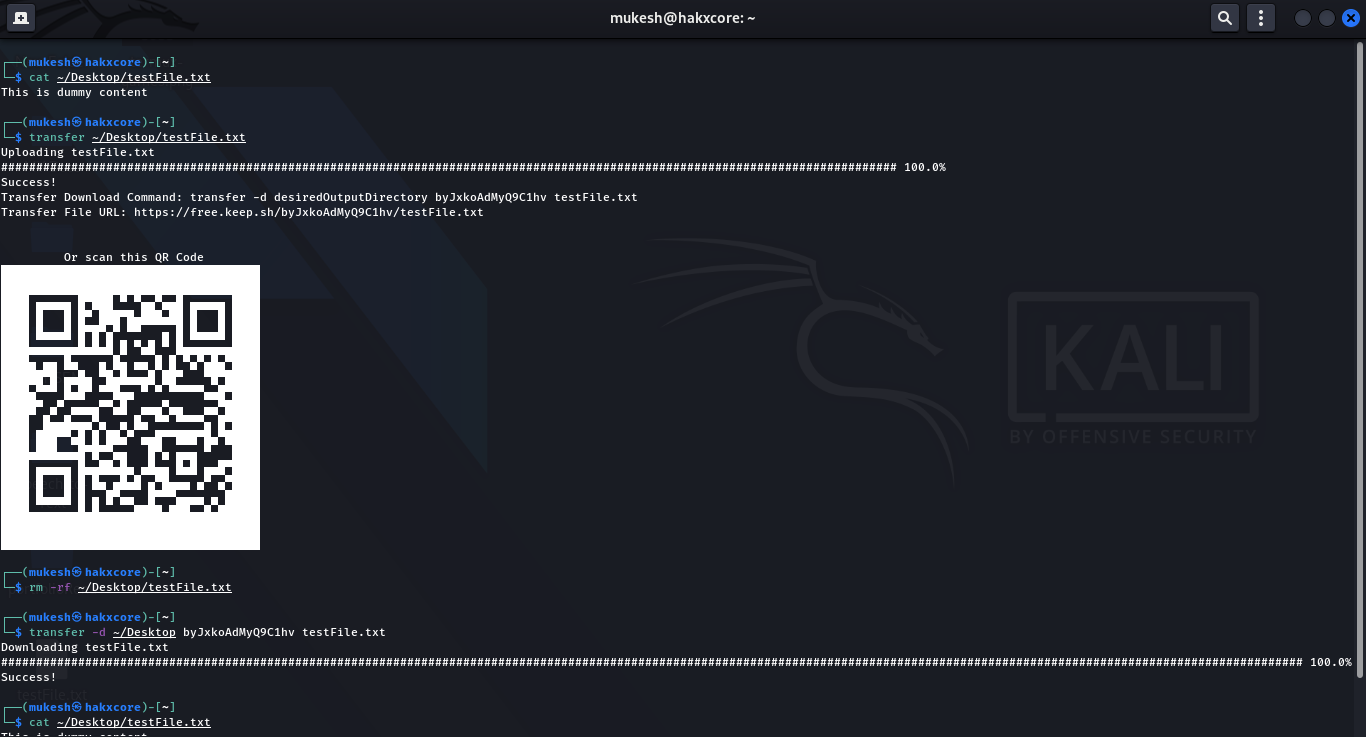This screenshot has width=1366, height=737.
Task: Click 'This is dummy content' output line
Action: click(74, 92)
